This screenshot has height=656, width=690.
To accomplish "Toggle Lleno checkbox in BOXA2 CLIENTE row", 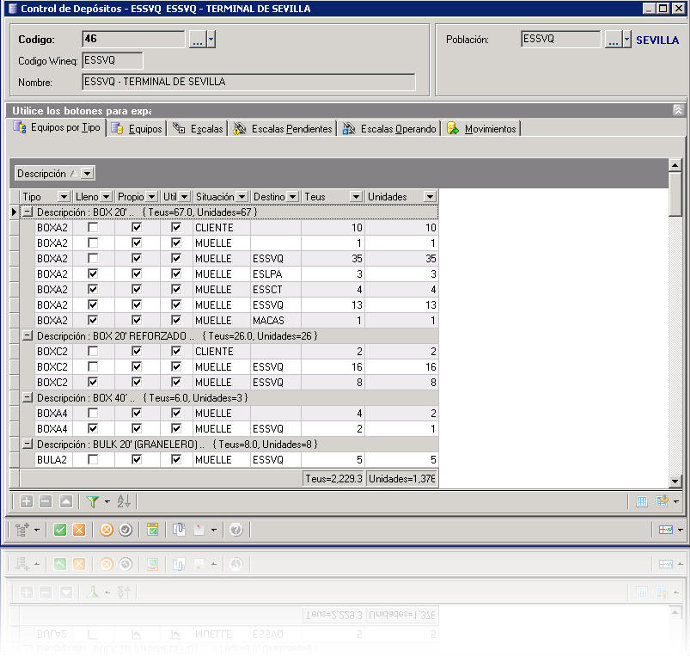I will click(x=93, y=227).
